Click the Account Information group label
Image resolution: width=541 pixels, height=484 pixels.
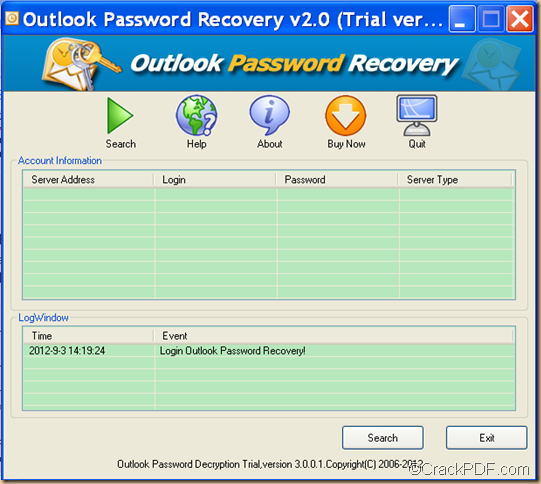coord(60,161)
